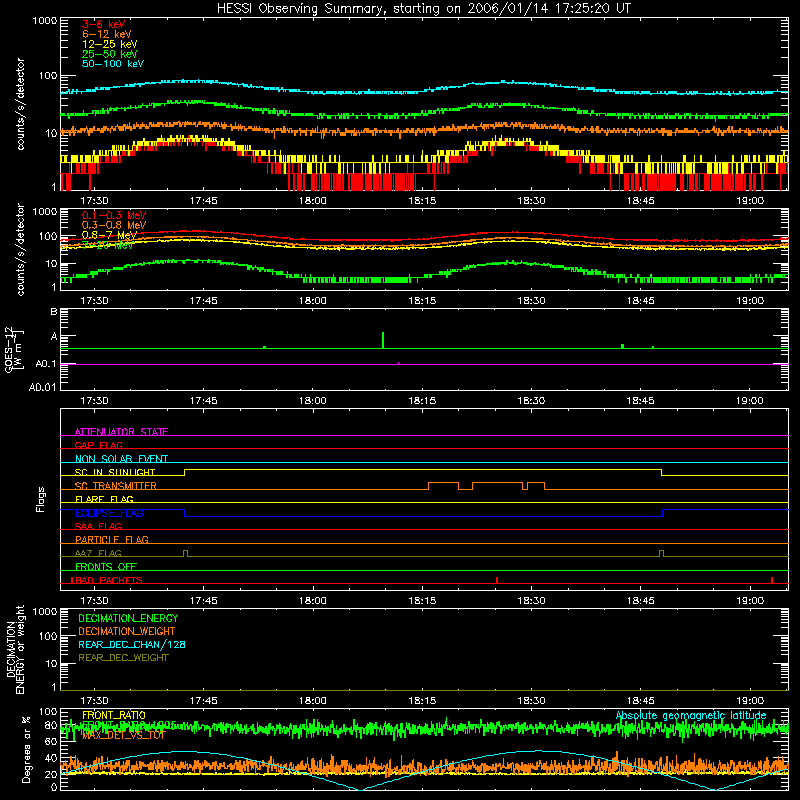Click the A0.1 tick label in GOES panel
The height and width of the screenshot is (800, 800).
(46, 364)
